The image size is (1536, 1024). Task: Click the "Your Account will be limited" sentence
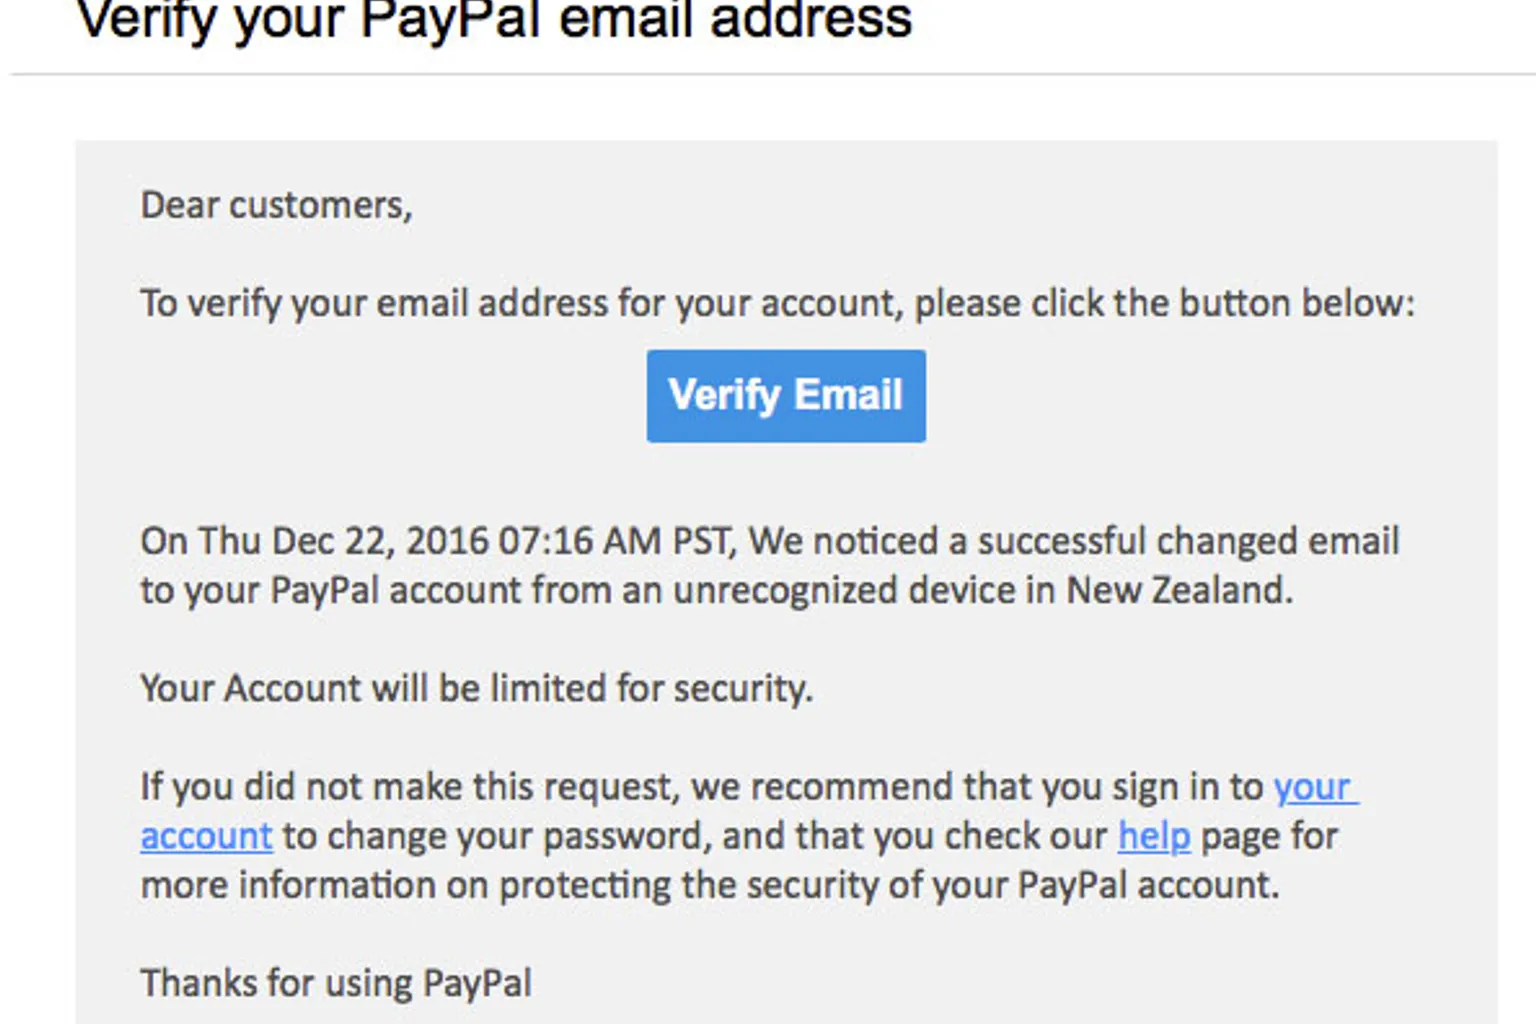476,689
